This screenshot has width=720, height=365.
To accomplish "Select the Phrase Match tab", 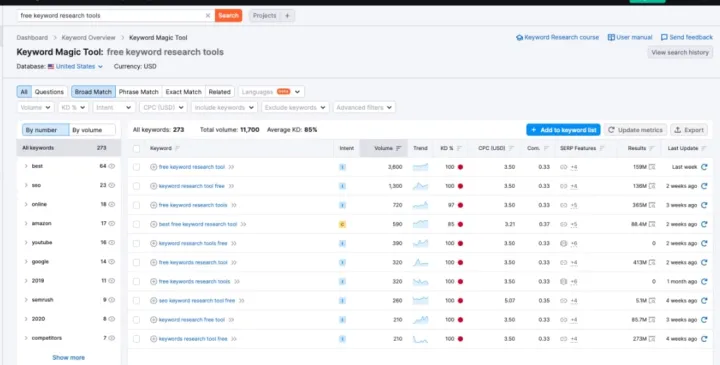I will click(139, 92).
